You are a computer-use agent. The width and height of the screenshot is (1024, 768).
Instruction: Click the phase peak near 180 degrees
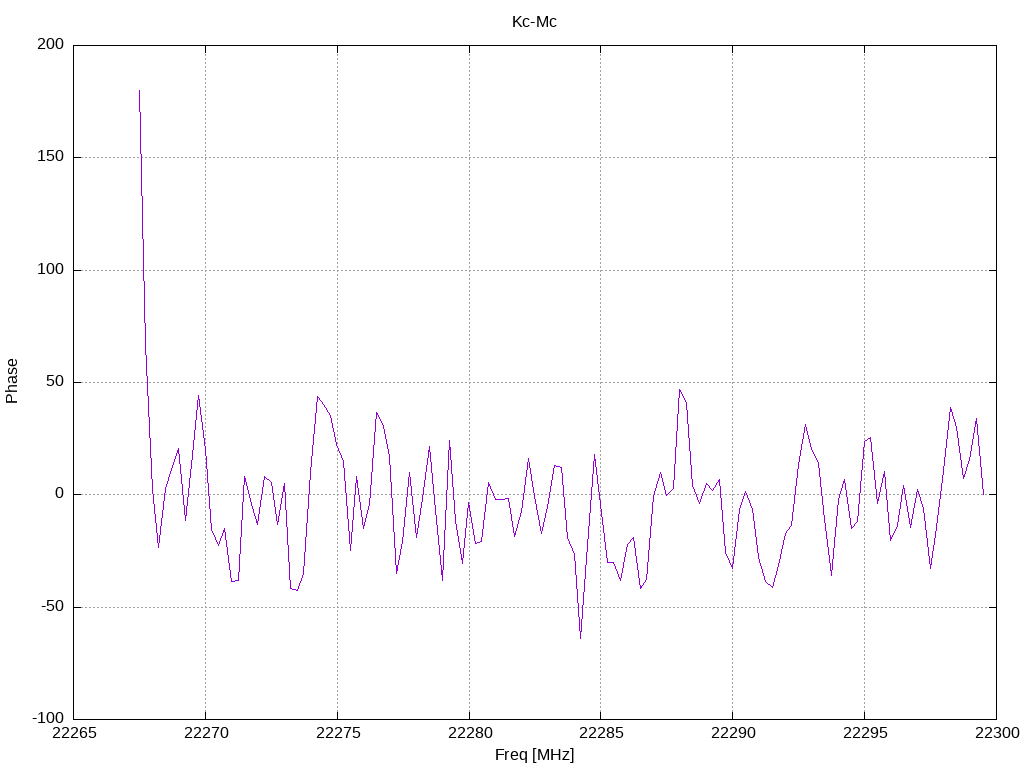pyautogui.click(x=139, y=91)
